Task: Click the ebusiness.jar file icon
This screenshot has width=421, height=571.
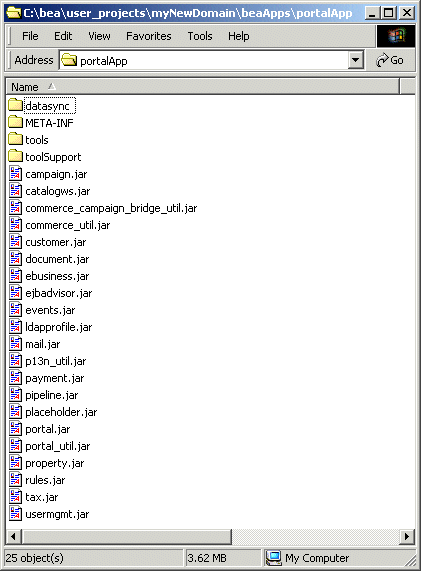Action: (15, 276)
